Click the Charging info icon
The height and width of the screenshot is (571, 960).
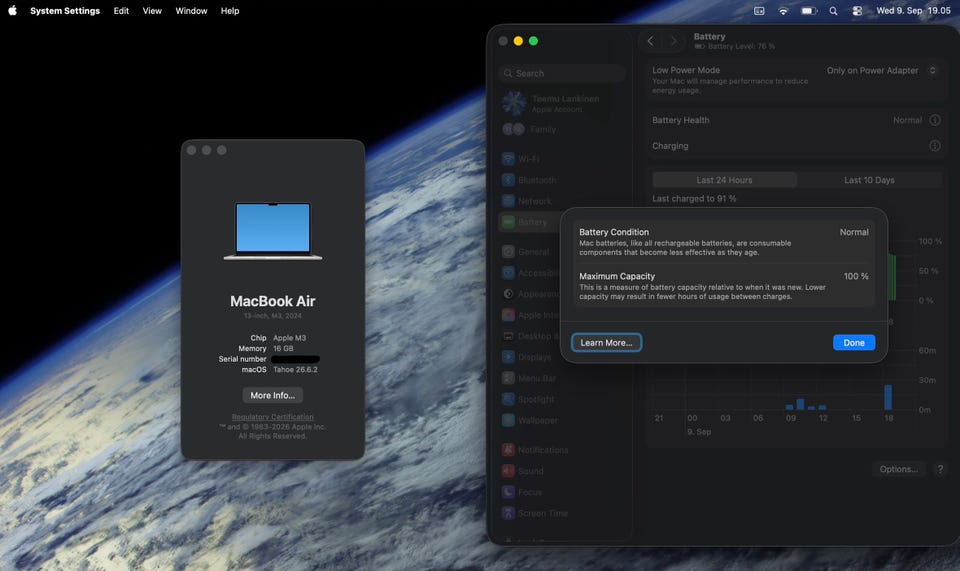point(935,146)
